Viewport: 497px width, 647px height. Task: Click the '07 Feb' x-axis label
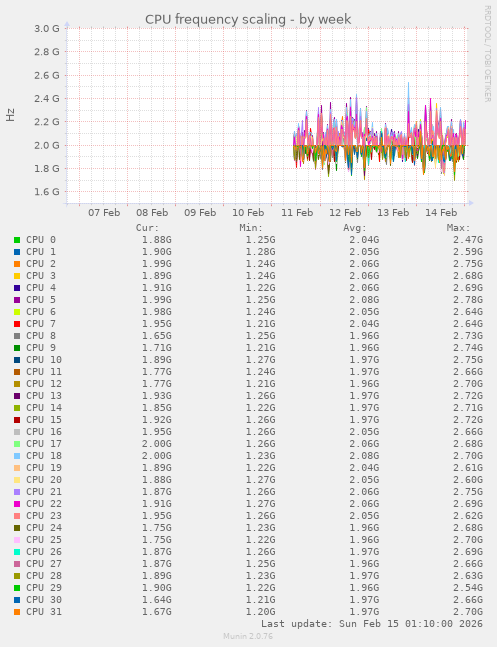coord(104,213)
